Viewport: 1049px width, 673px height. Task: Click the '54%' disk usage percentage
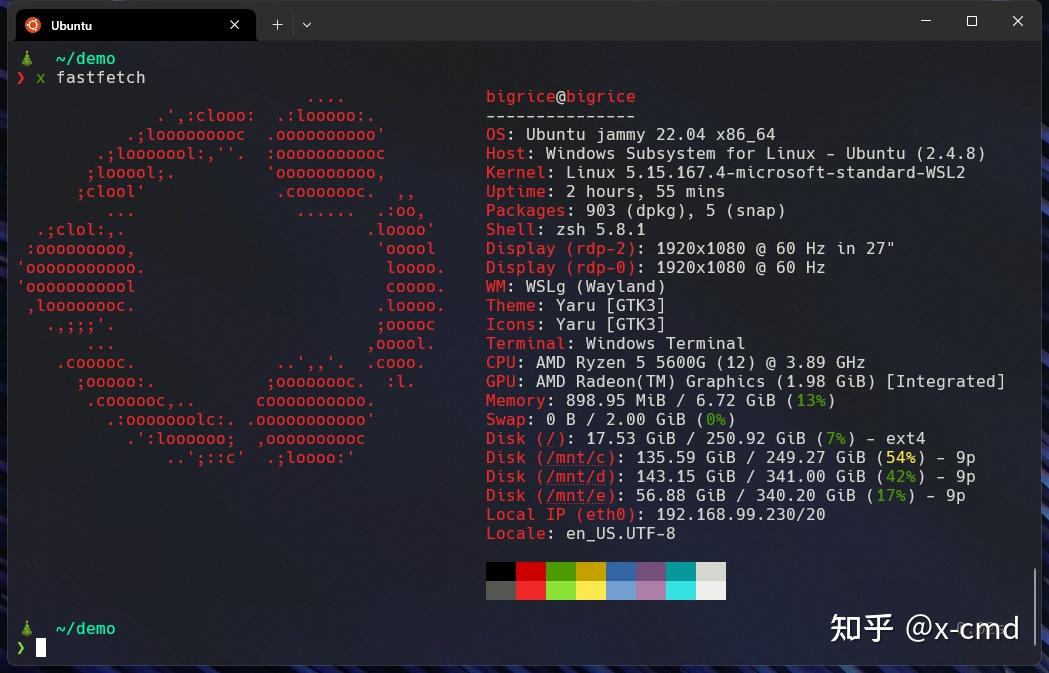(x=900, y=458)
